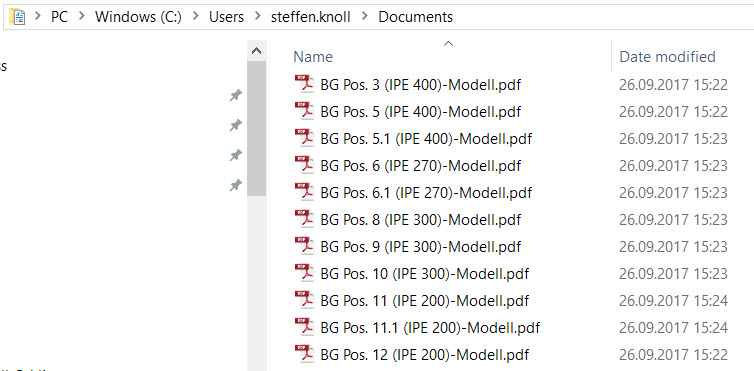Screen dimensions: 754x371
Task: Click the folder icon in address bar
Action: point(17,17)
